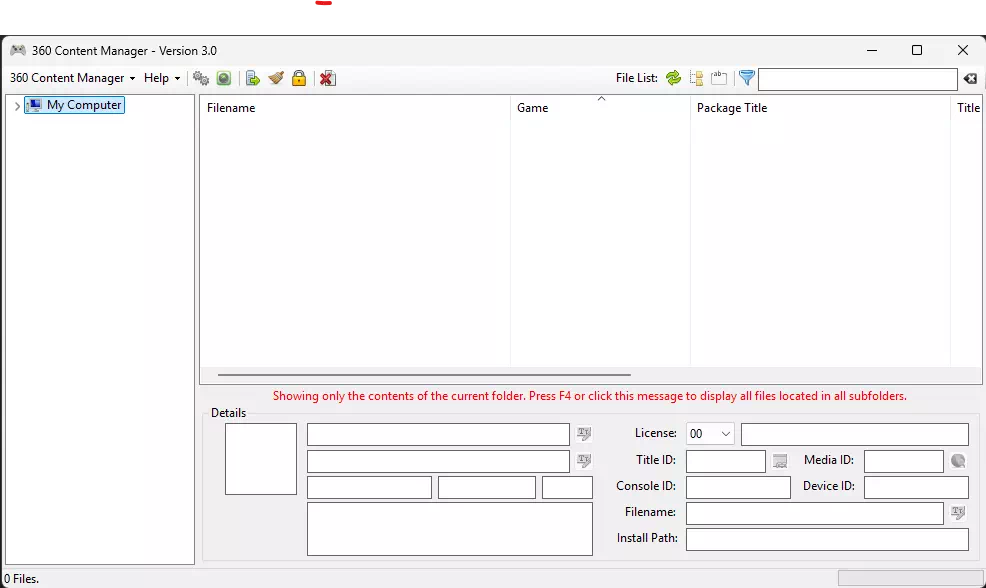
Task: Click the red X delete file icon
Action: click(x=328, y=78)
